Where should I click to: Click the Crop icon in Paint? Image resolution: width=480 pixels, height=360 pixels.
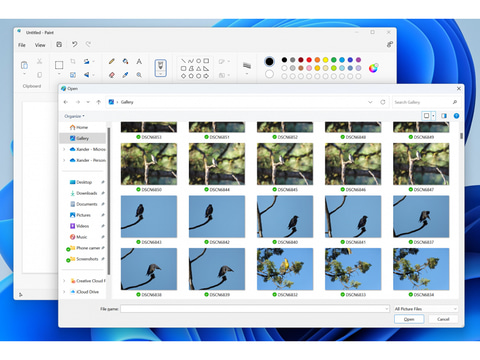(73, 61)
